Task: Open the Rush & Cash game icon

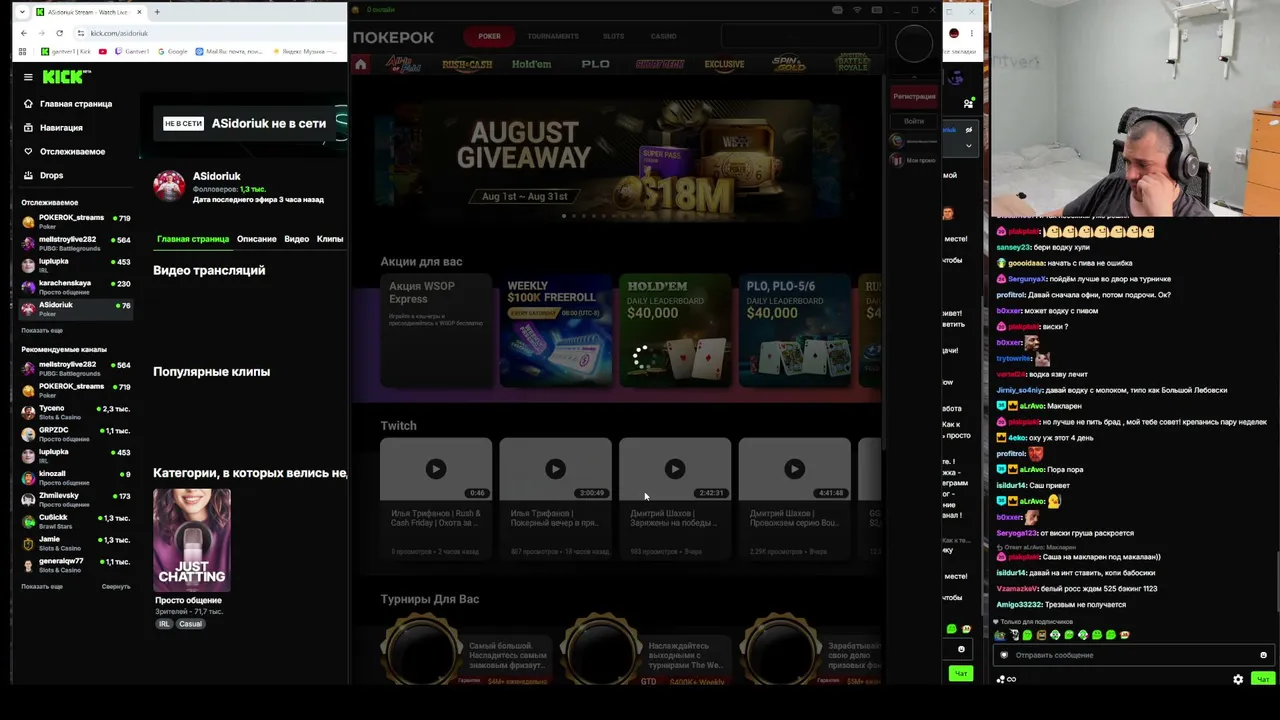Action: (x=467, y=64)
